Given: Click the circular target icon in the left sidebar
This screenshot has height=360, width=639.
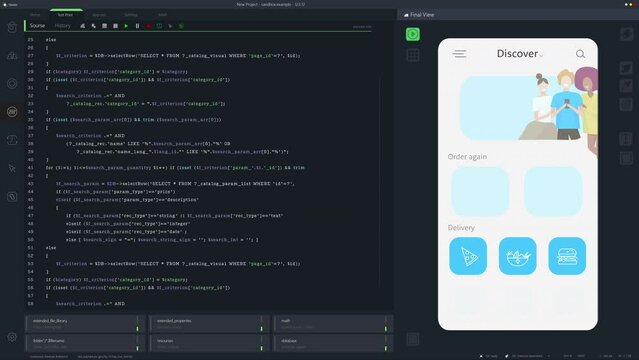Looking at the screenshot, I should click(x=12, y=84).
